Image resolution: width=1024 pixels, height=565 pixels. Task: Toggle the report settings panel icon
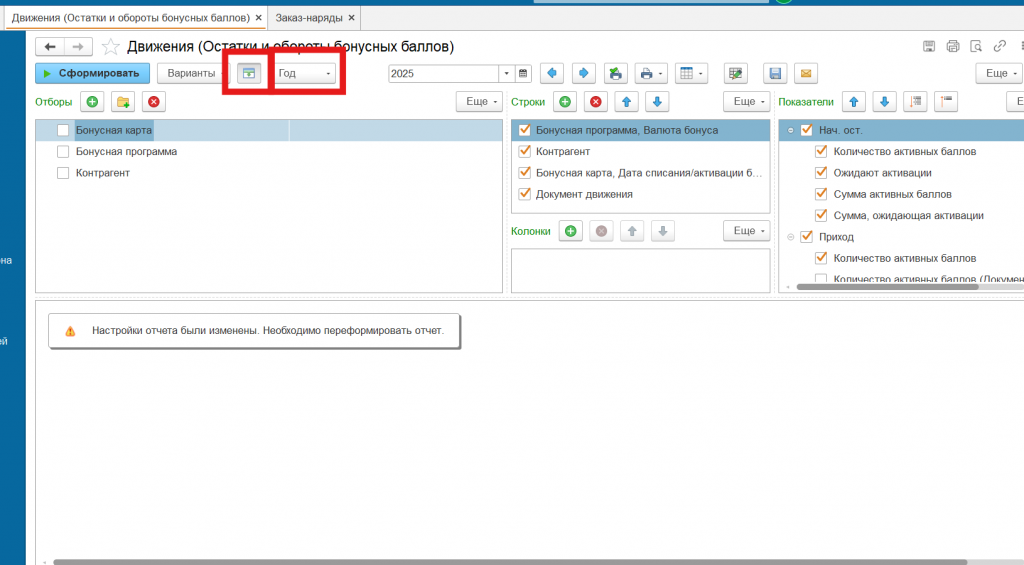248,73
